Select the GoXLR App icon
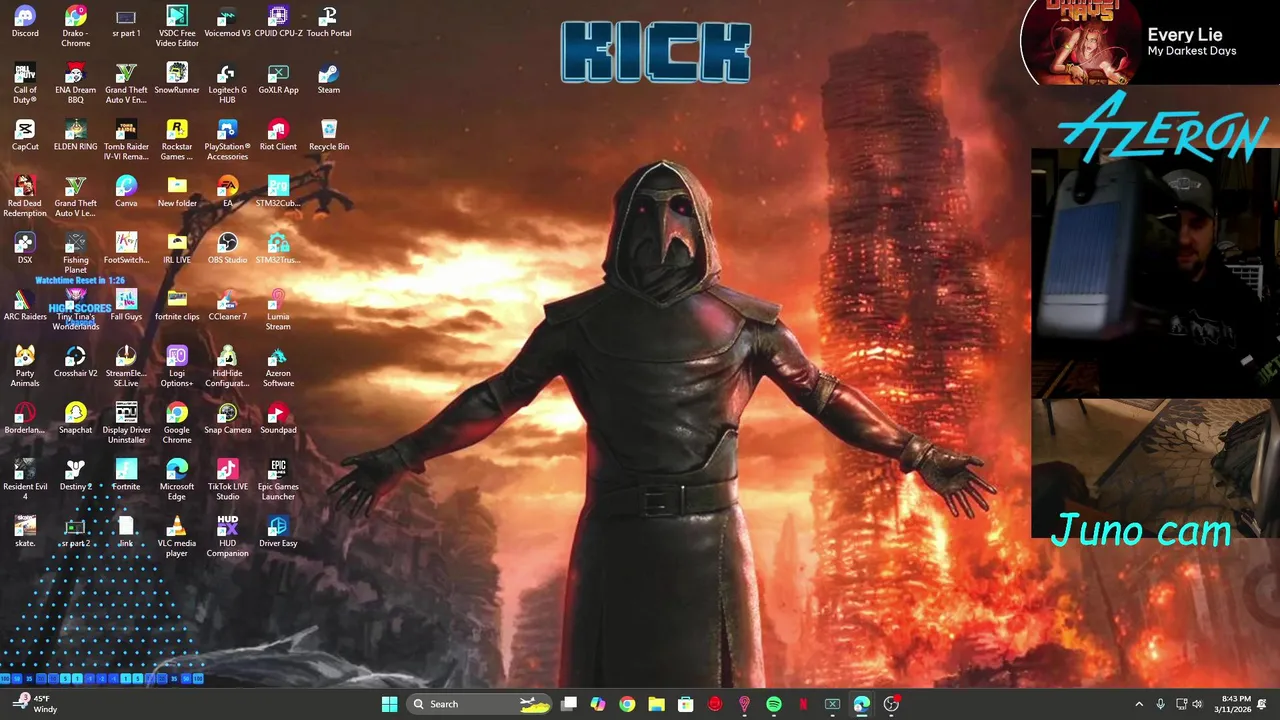Screen dimensions: 1280x720 (x=278, y=79)
